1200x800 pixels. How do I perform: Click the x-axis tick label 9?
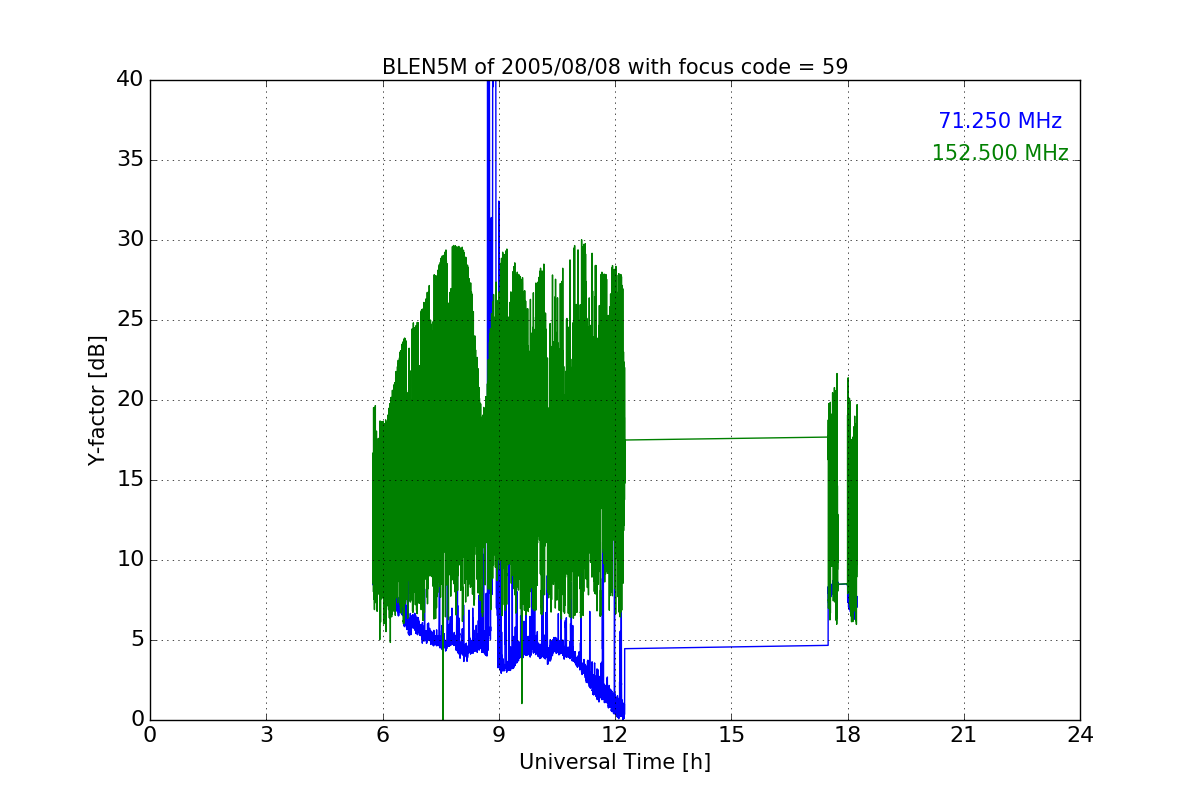coord(499,734)
